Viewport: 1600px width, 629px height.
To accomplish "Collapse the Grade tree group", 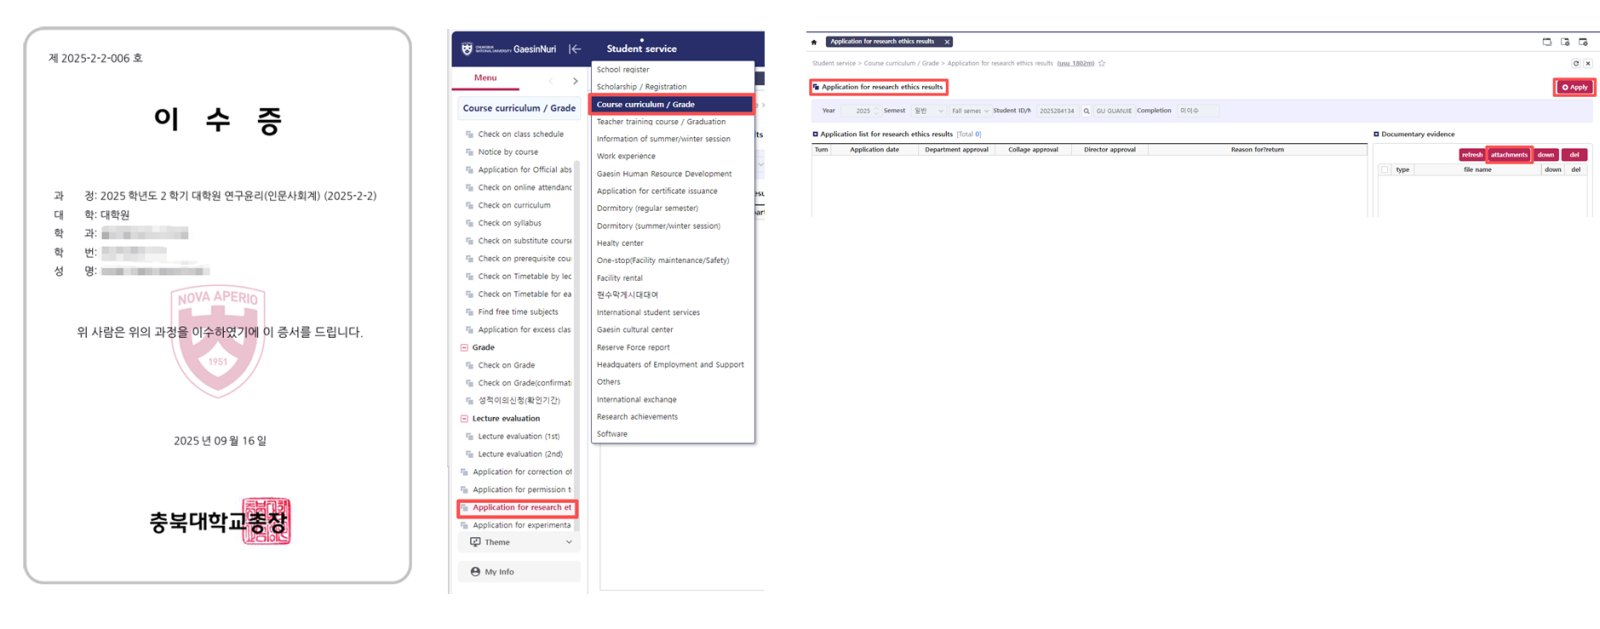I will click(464, 347).
